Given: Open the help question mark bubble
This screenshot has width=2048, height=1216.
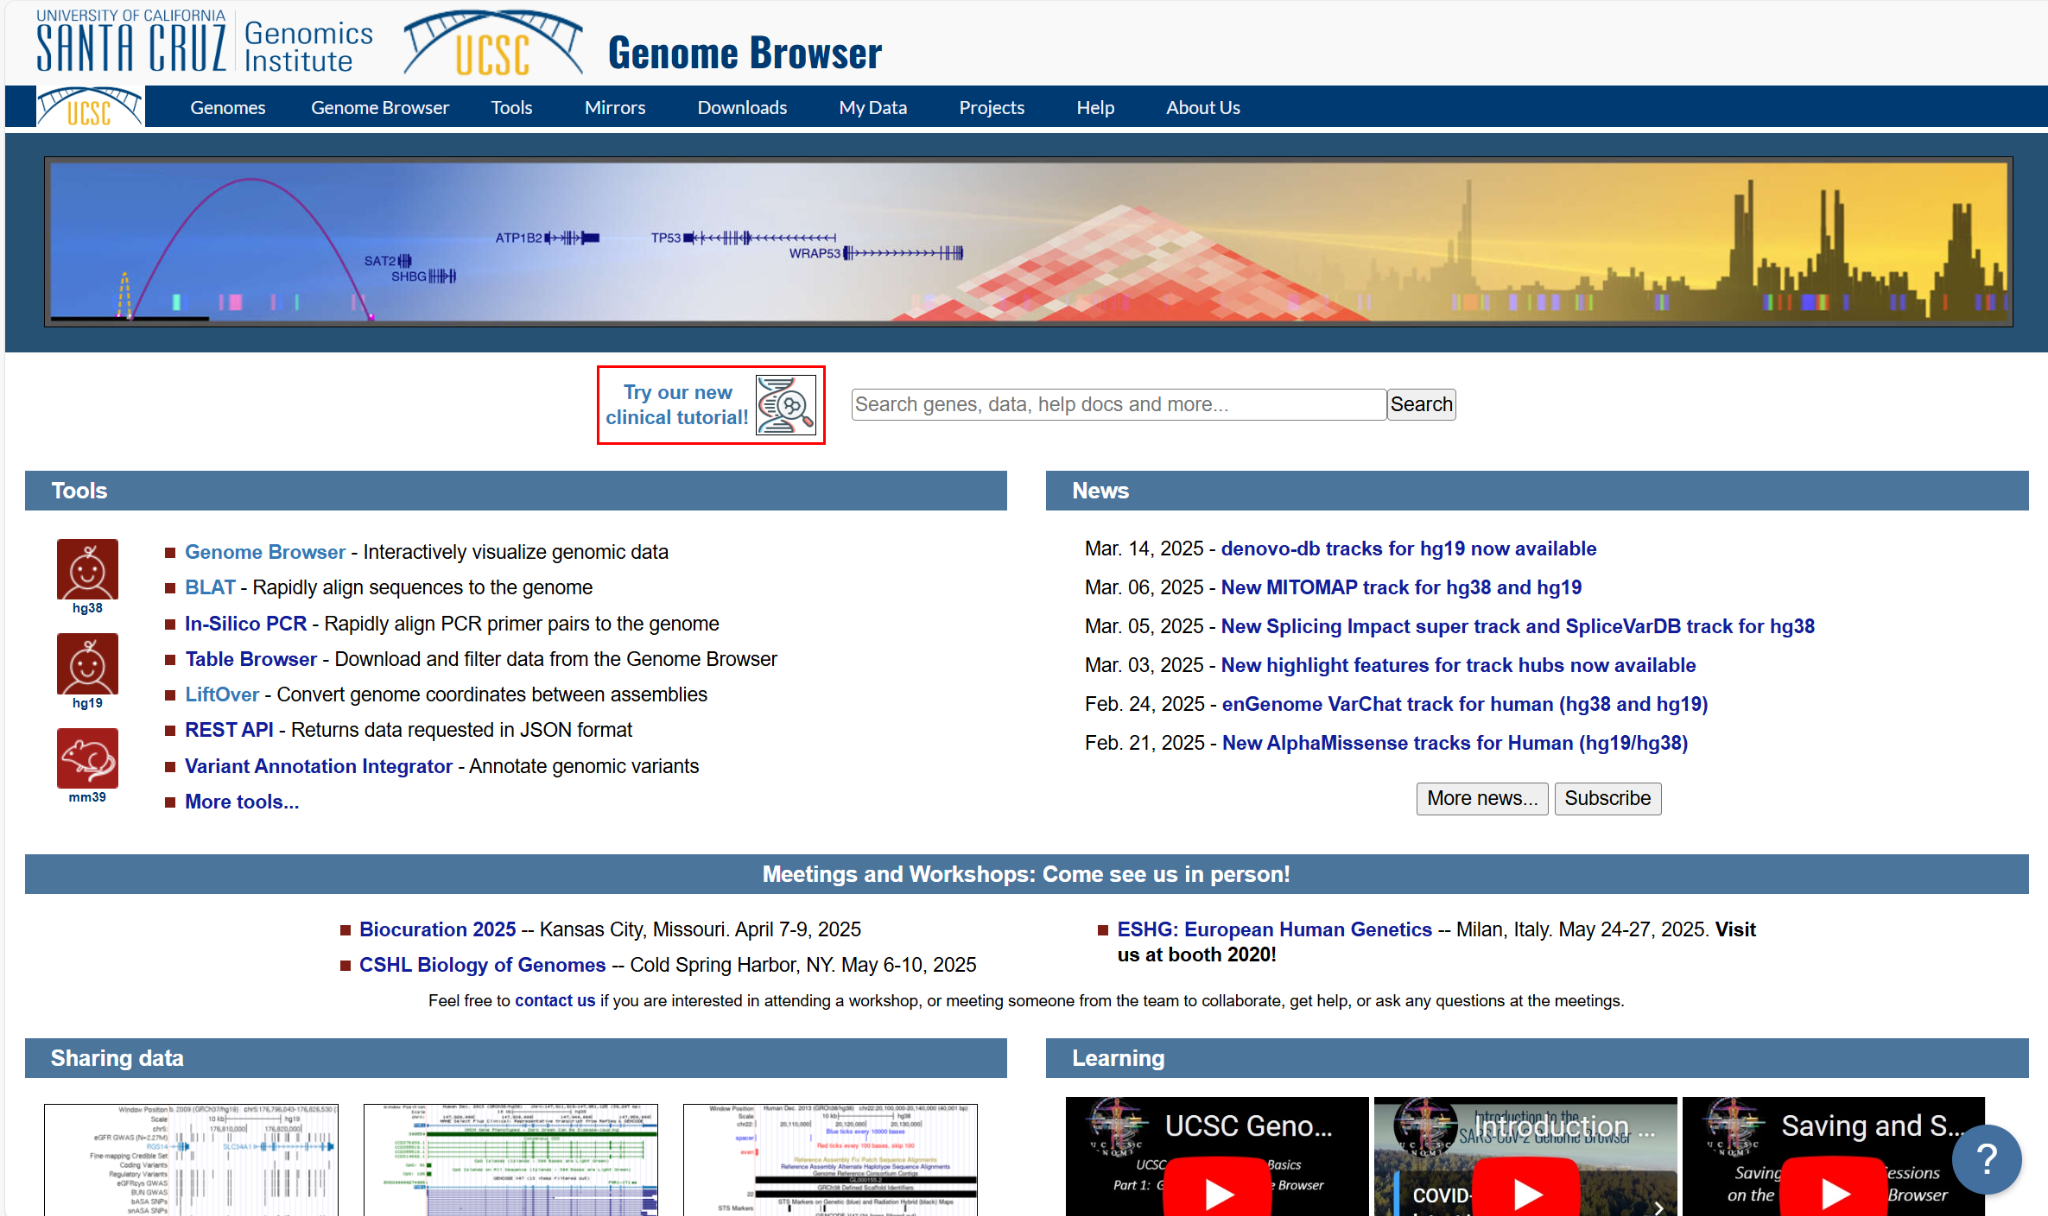Looking at the screenshot, I should [x=1986, y=1159].
